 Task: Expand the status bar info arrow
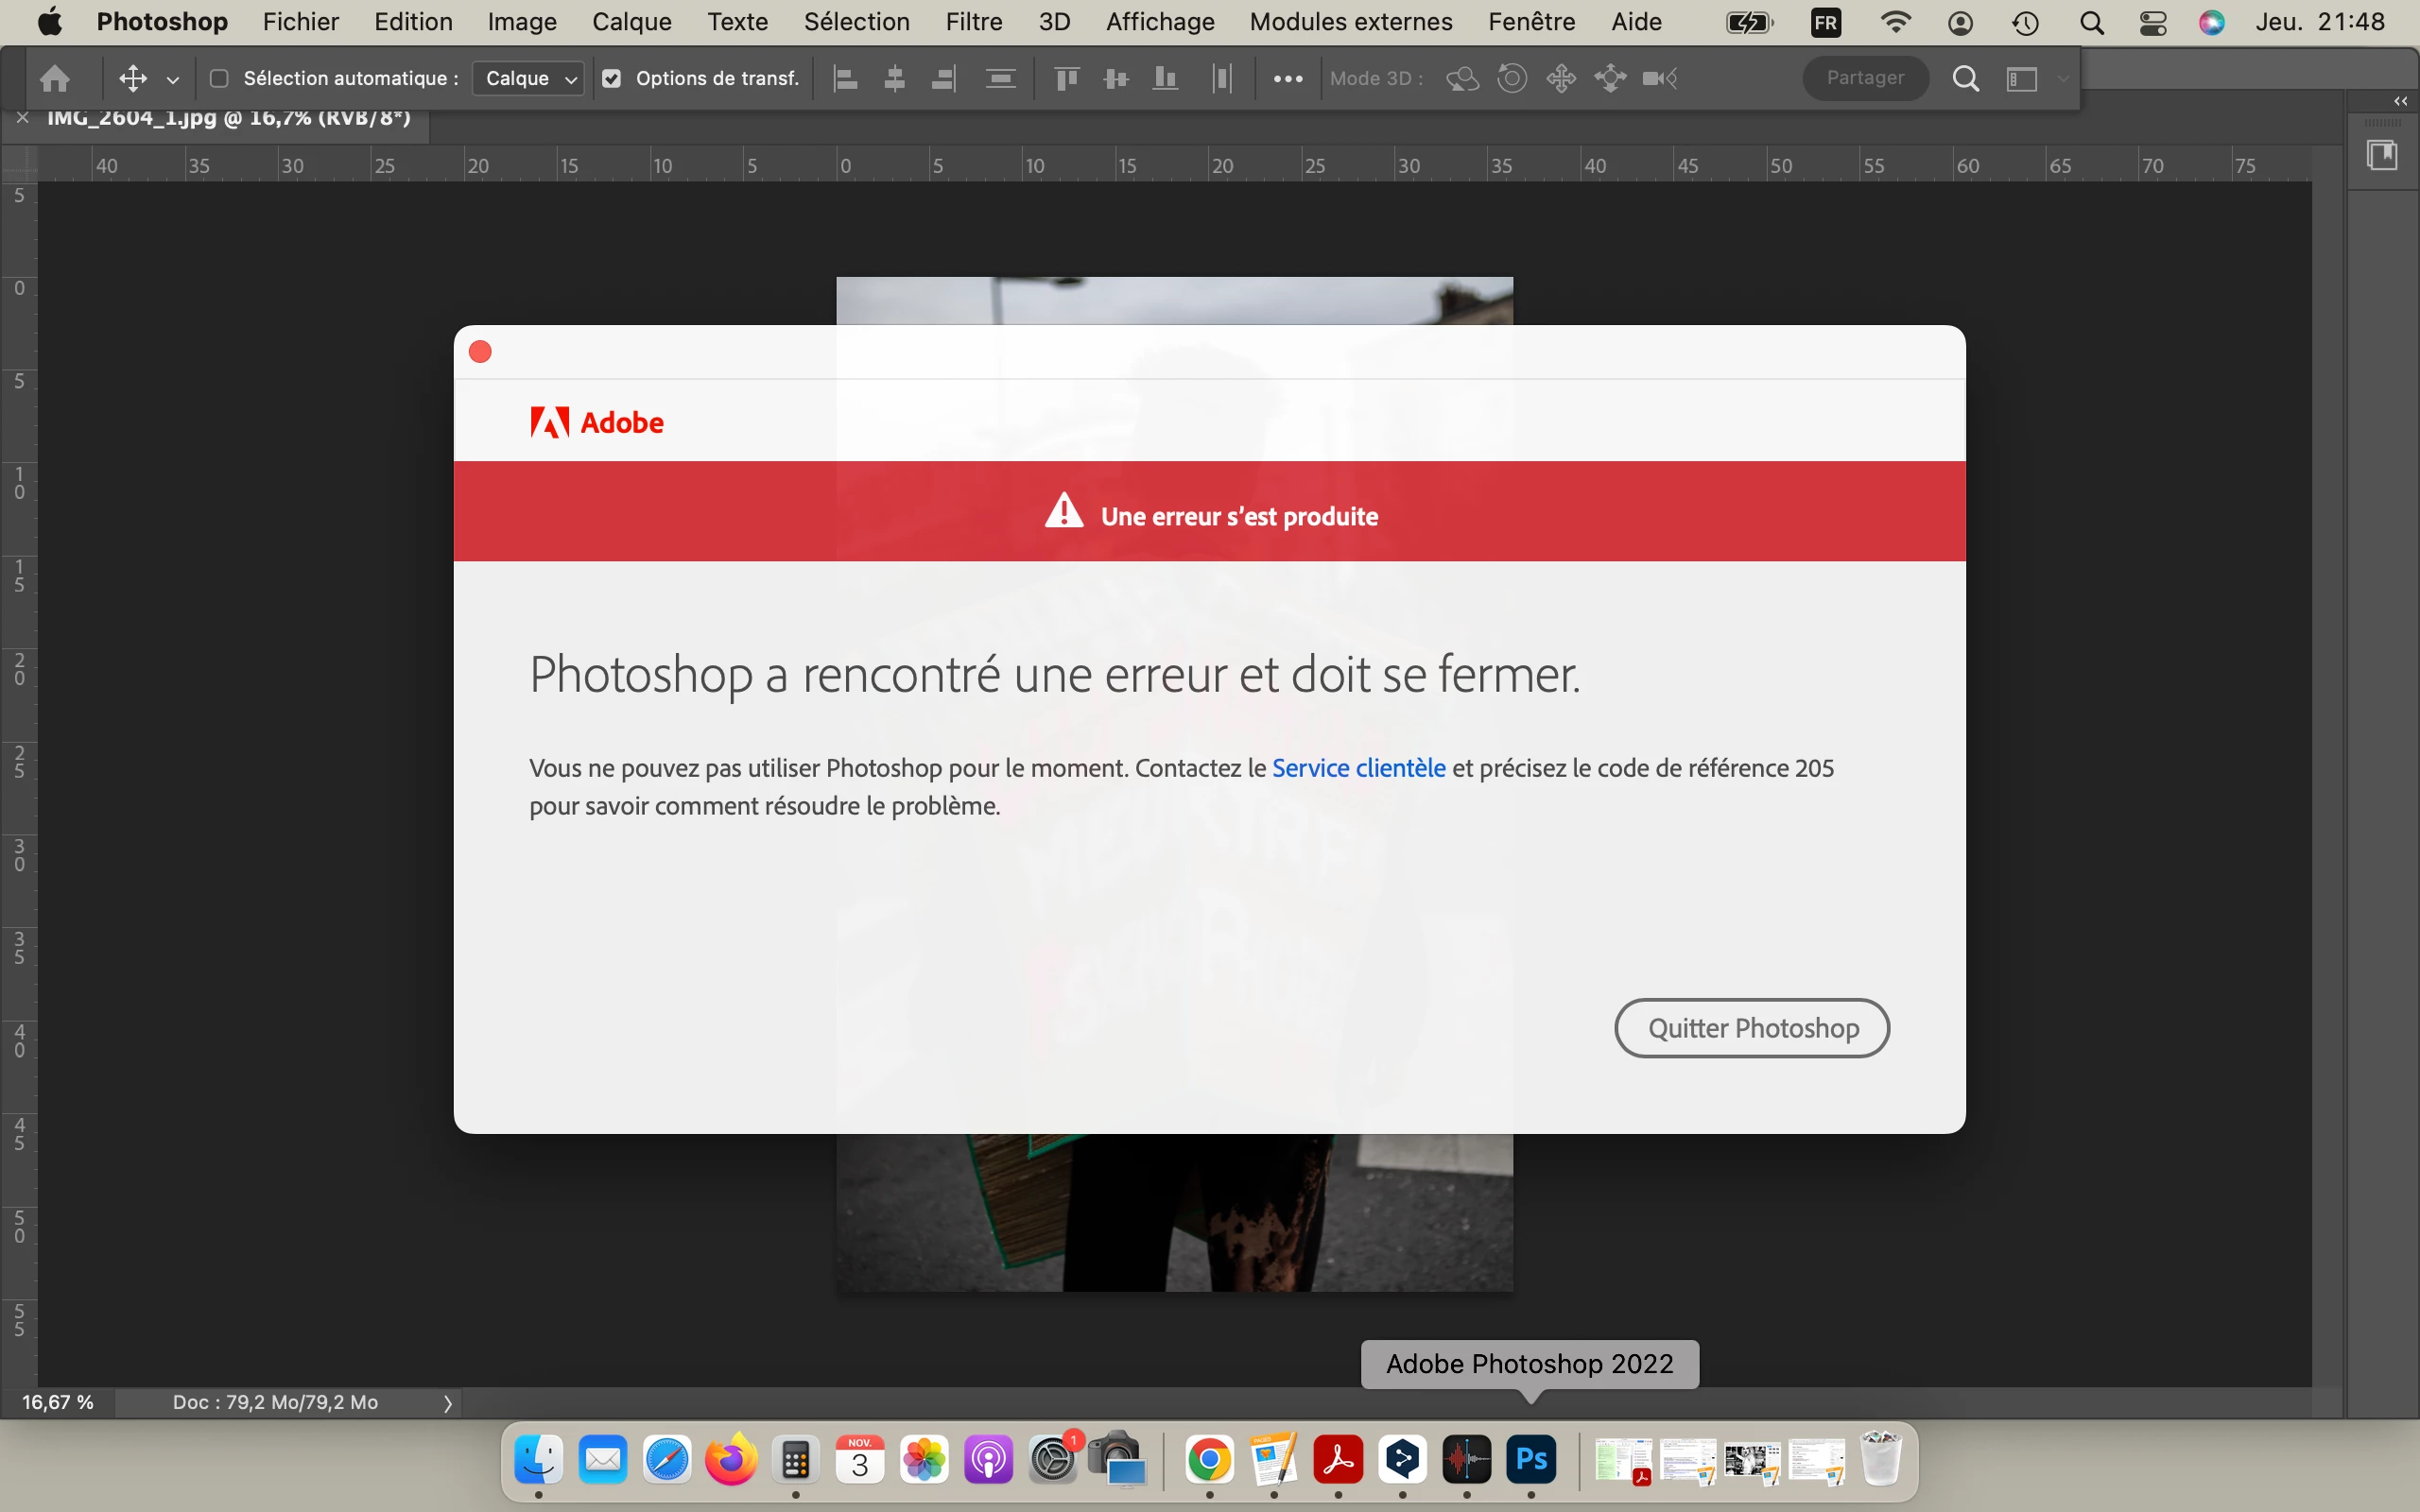pos(447,1403)
